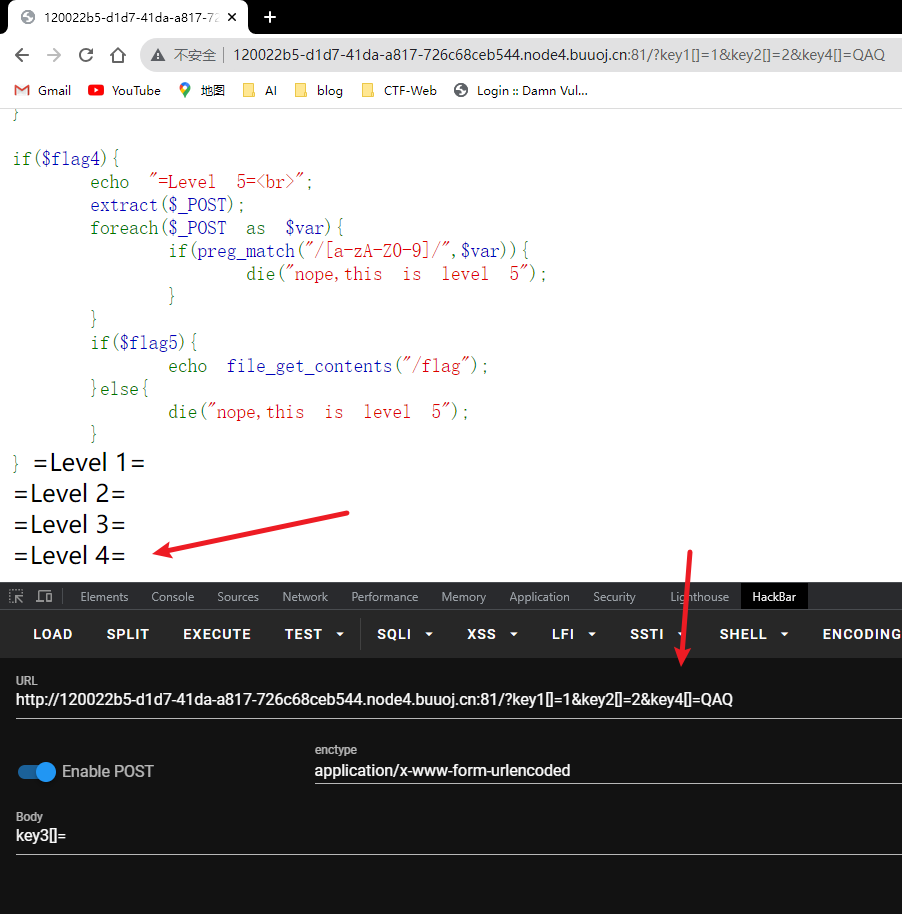
Task: Switch to the Application tab
Action: point(539,596)
